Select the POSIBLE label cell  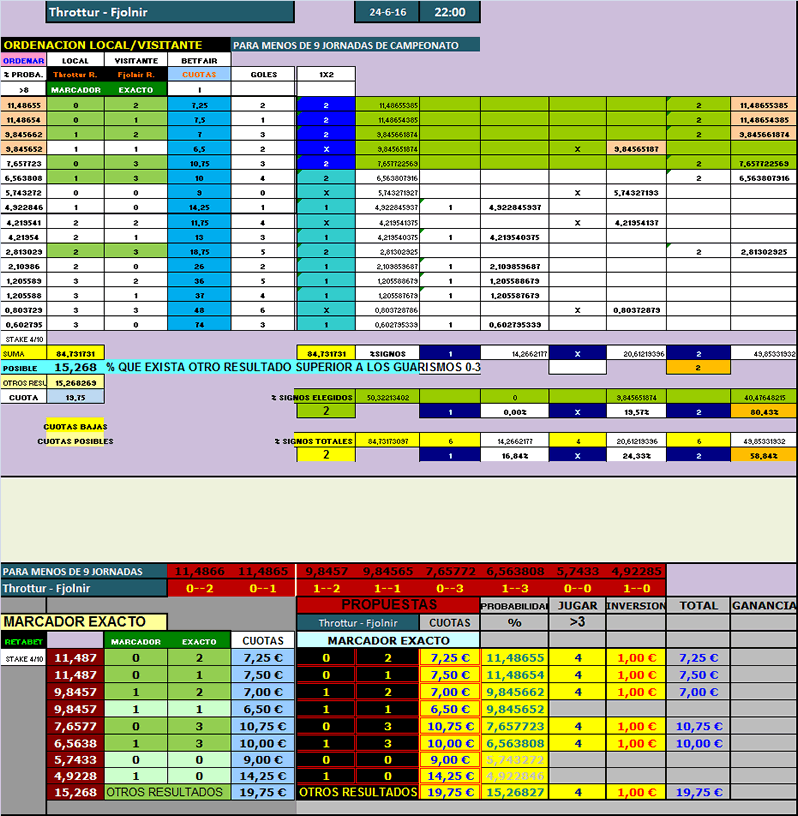23,368
